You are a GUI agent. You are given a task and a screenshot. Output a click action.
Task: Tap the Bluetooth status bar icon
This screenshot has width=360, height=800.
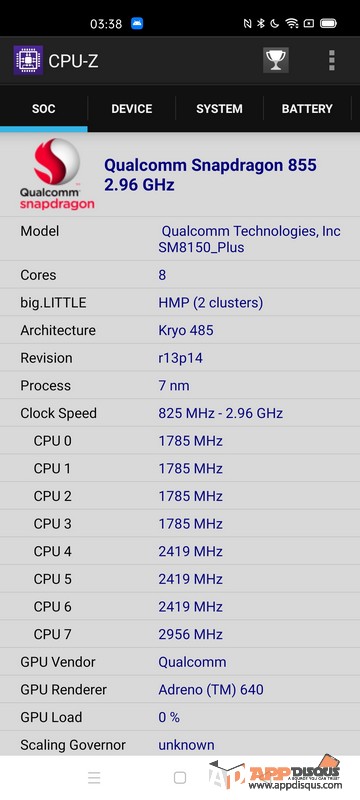[261, 23]
